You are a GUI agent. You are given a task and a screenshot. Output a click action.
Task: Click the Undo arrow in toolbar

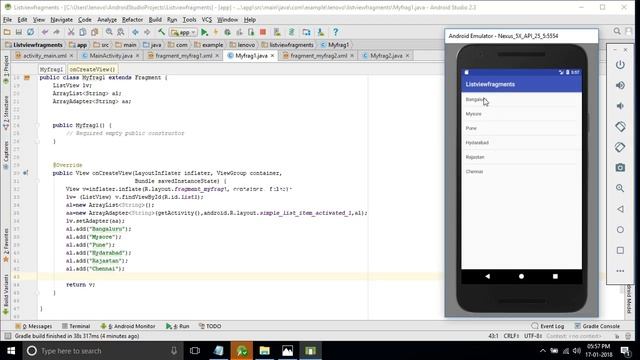click(44, 32)
